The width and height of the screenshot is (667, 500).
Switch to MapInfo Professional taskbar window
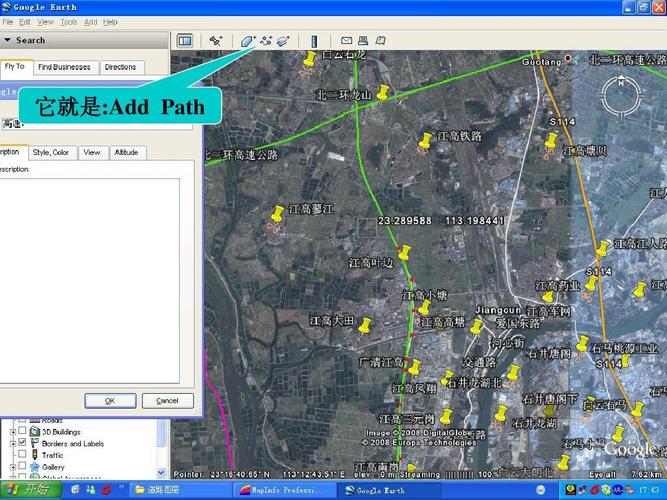point(284,490)
